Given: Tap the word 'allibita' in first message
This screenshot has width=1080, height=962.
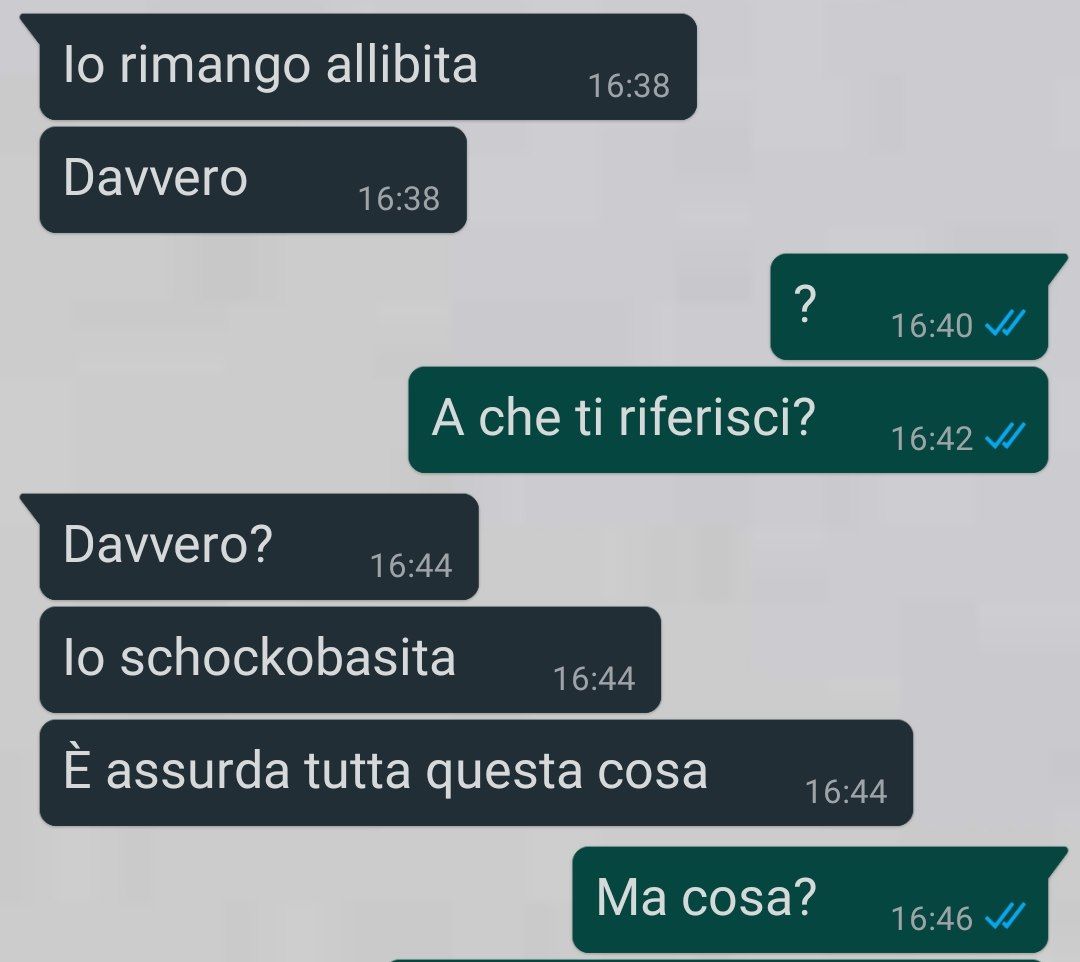Looking at the screenshot, I should 402,64.
